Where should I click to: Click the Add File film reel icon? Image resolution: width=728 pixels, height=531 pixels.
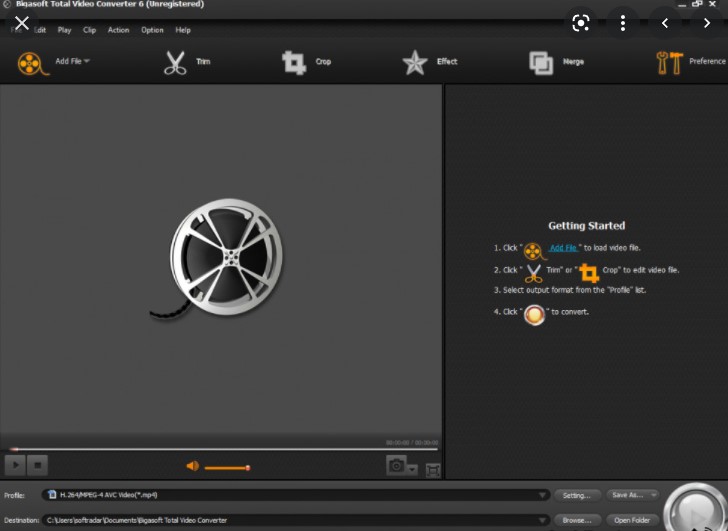[32, 63]
